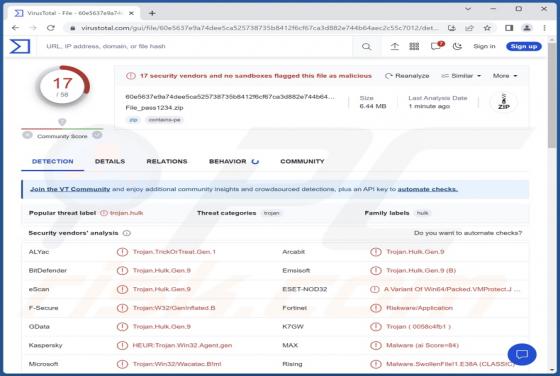Click the VirusTotal logo icon

[x=20, y=46]
